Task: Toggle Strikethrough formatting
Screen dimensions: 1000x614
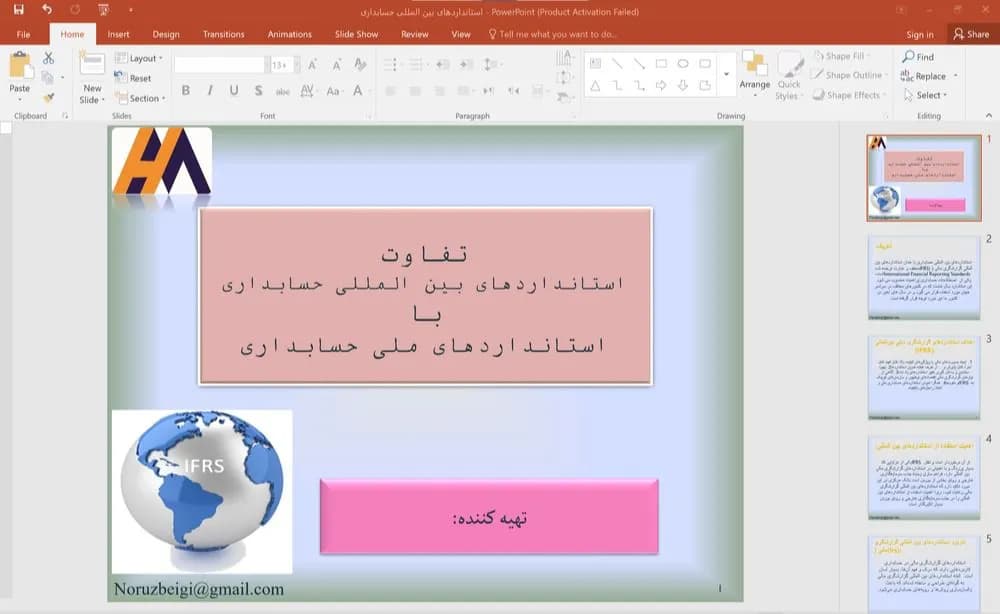Action: (x=283, y=91)
